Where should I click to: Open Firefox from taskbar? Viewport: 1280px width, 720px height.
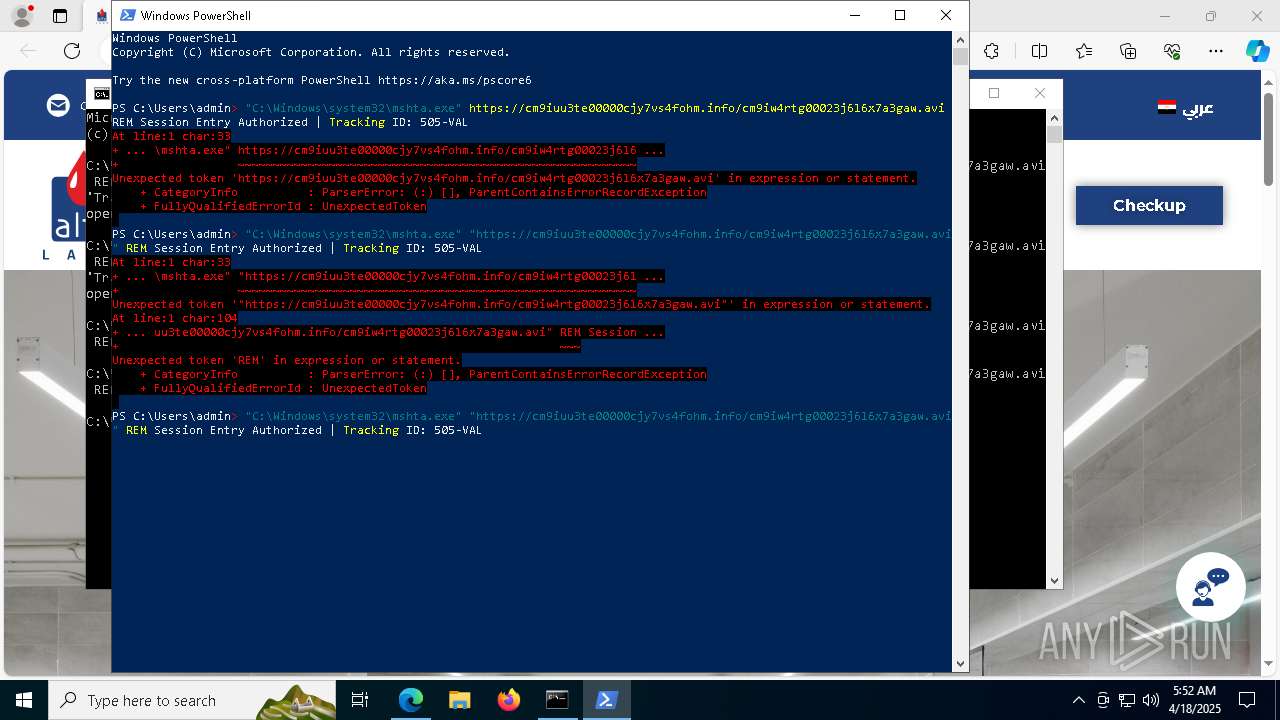[x=508, y=700]
